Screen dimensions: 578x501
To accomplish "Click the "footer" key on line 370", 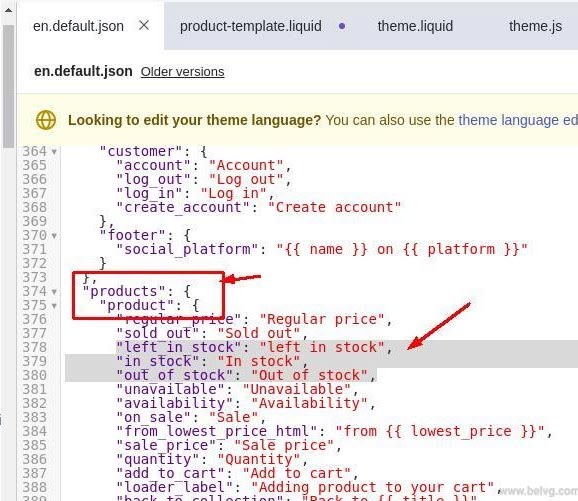I will (132, 236).
